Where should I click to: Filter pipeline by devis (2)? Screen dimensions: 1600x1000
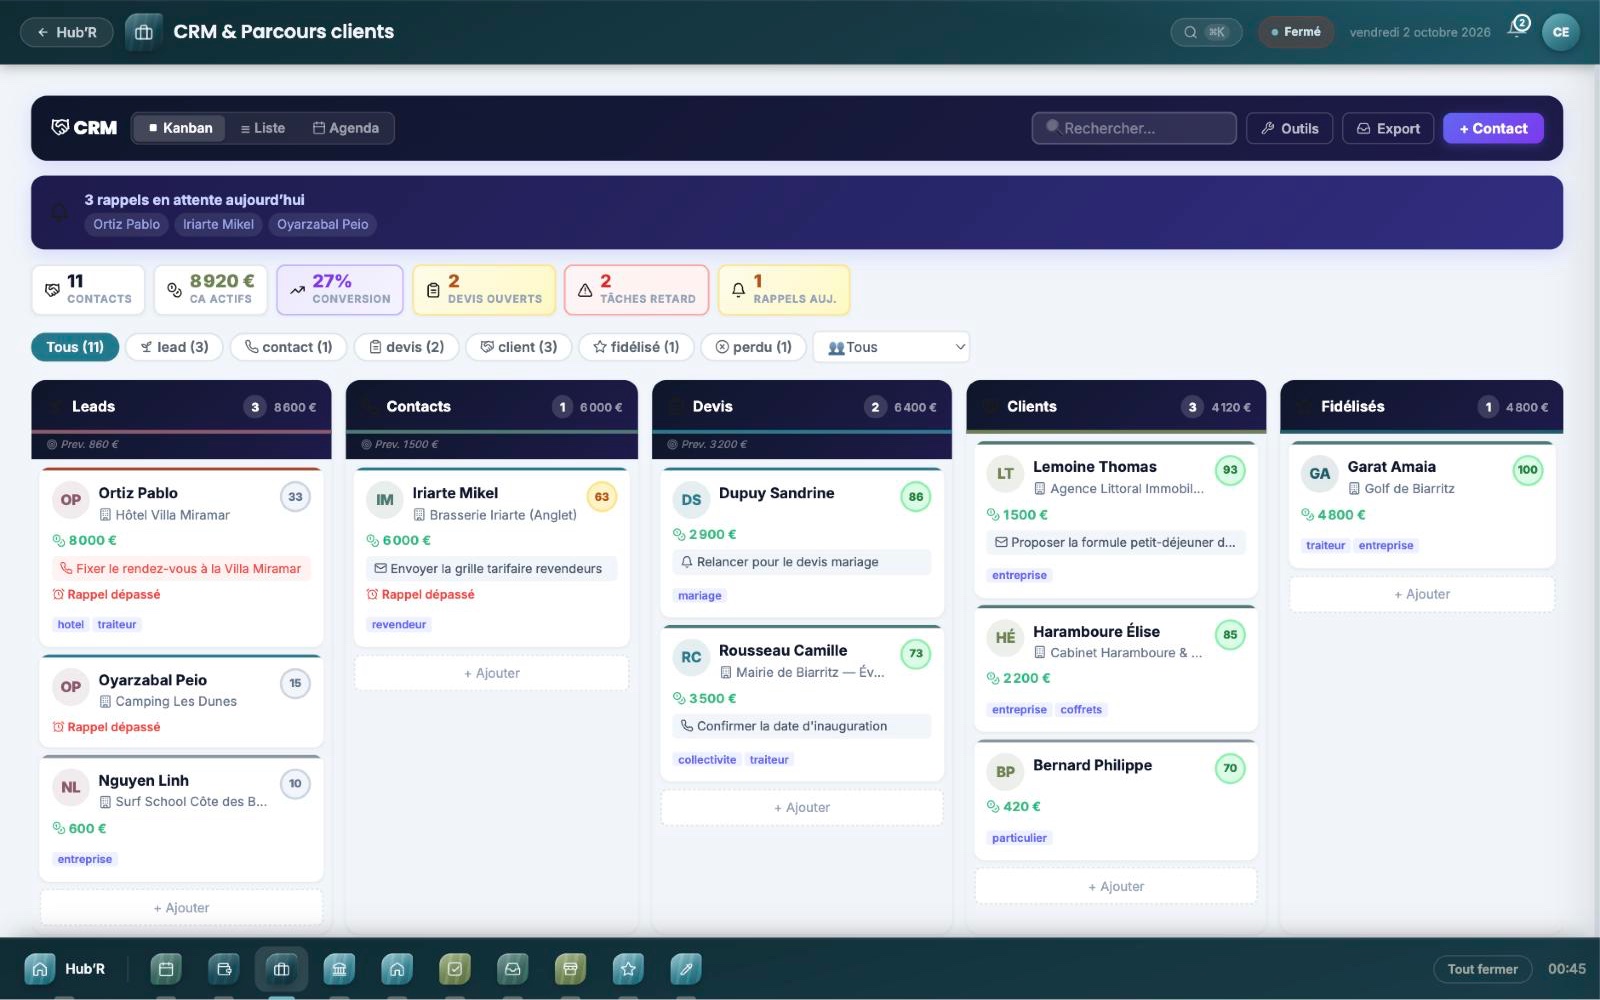click(x=406, y=347)
